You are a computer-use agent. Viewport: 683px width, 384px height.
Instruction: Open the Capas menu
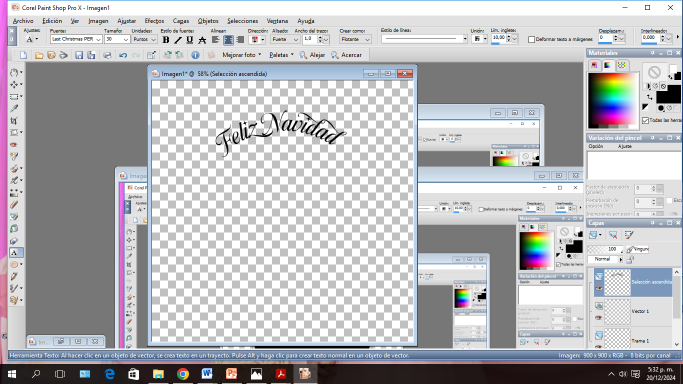pos(181,21)
